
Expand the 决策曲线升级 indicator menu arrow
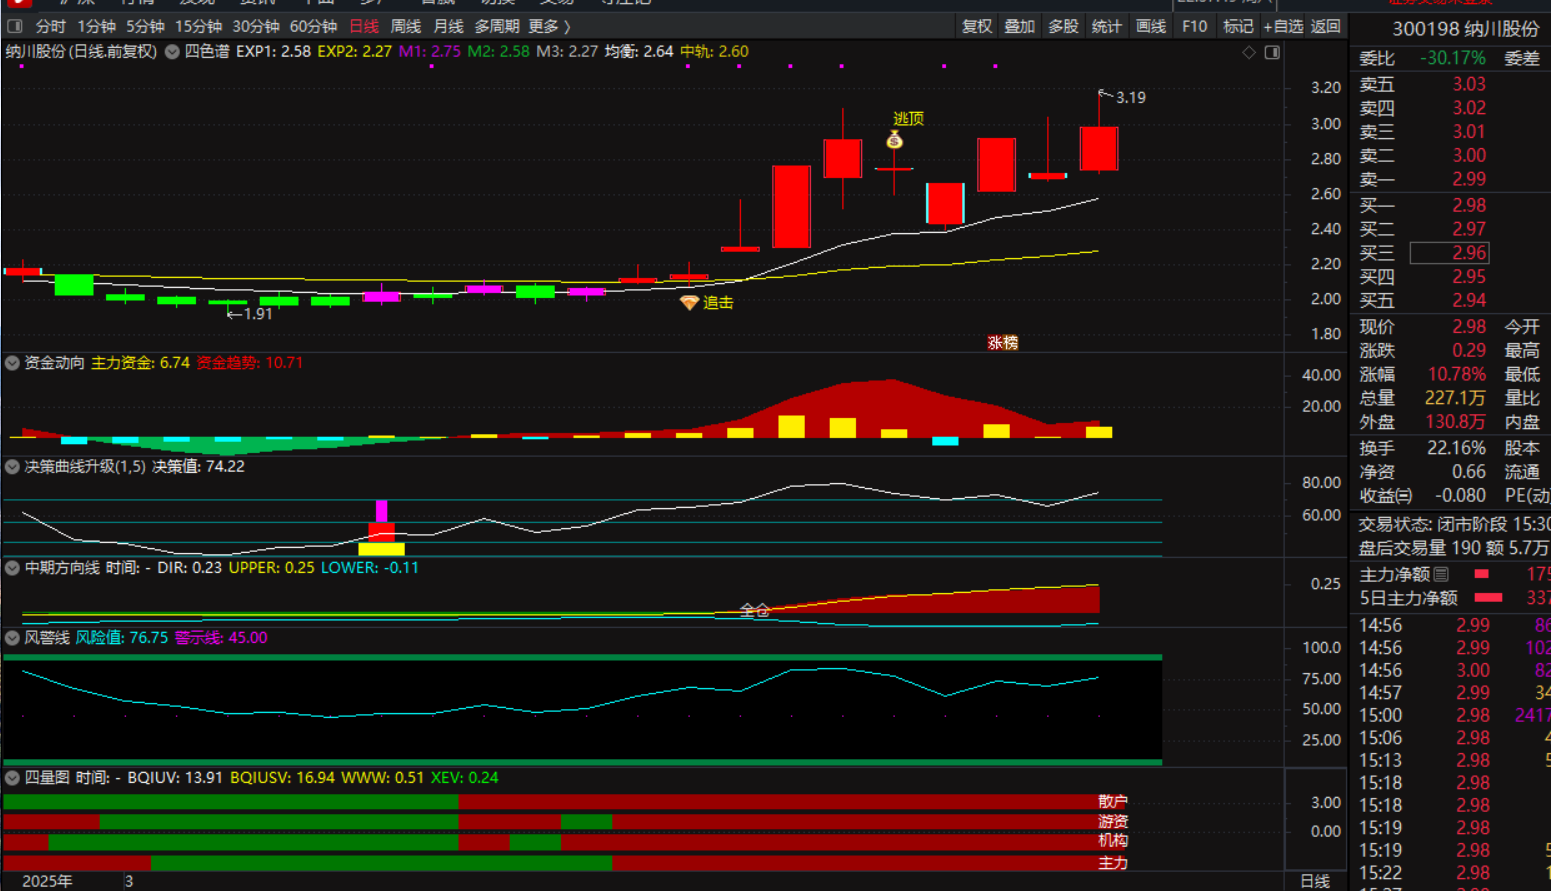click(12, 467)
